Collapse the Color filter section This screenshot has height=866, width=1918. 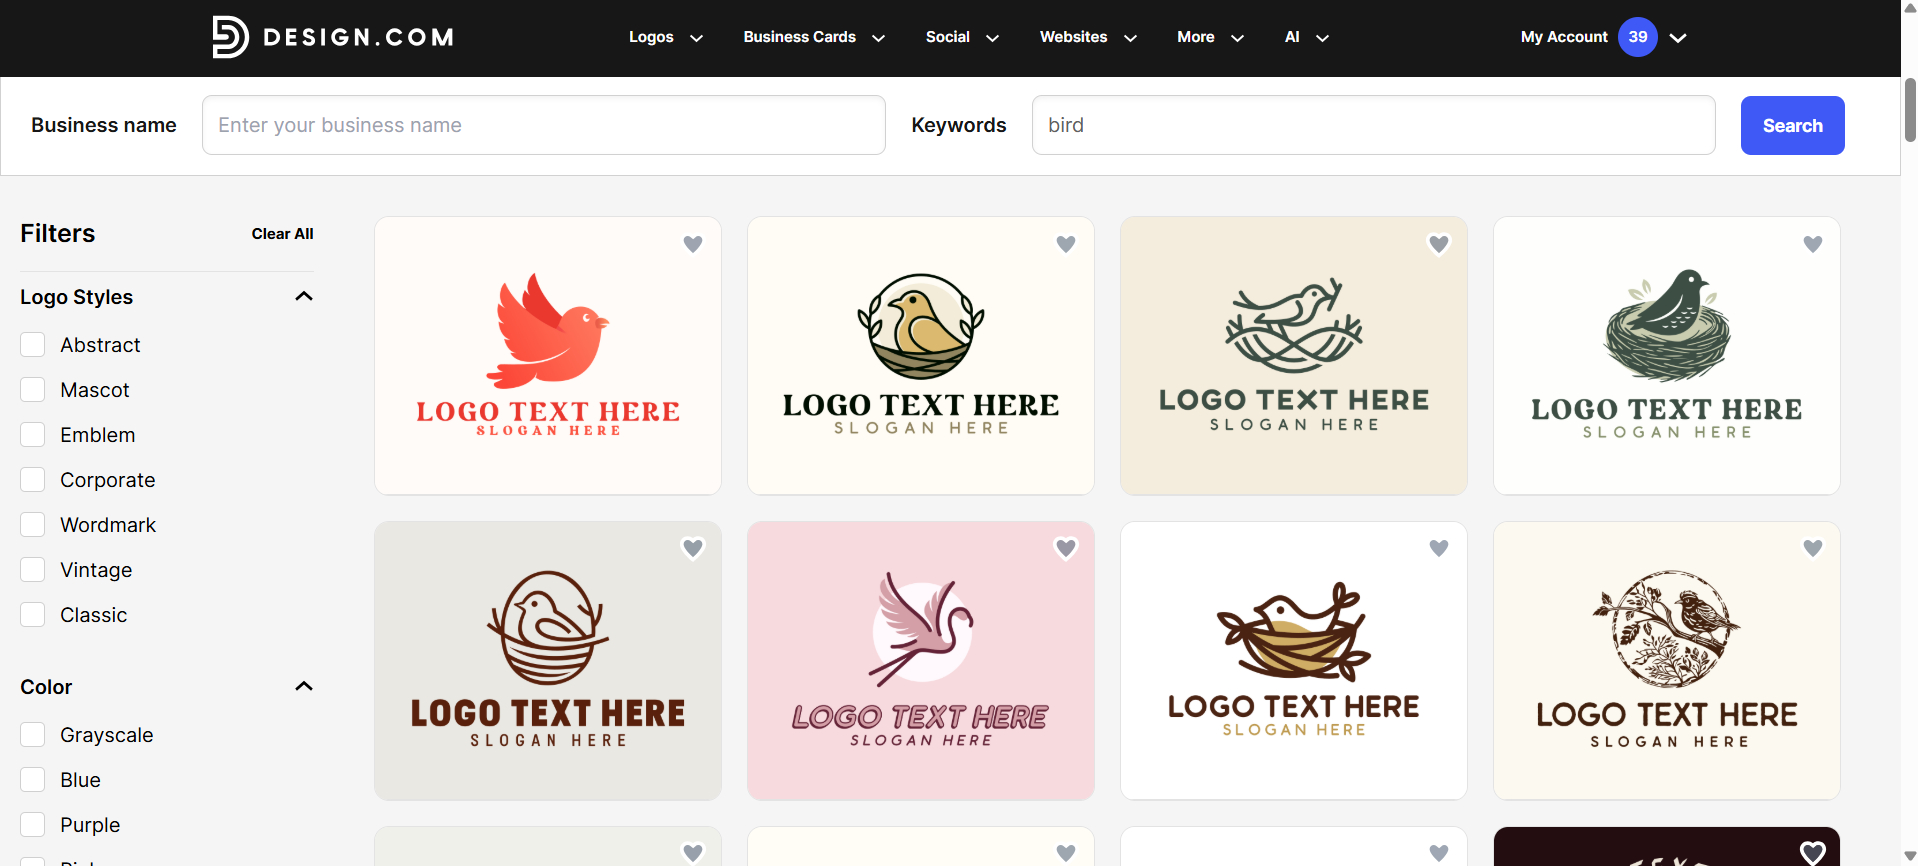[304, 686]
